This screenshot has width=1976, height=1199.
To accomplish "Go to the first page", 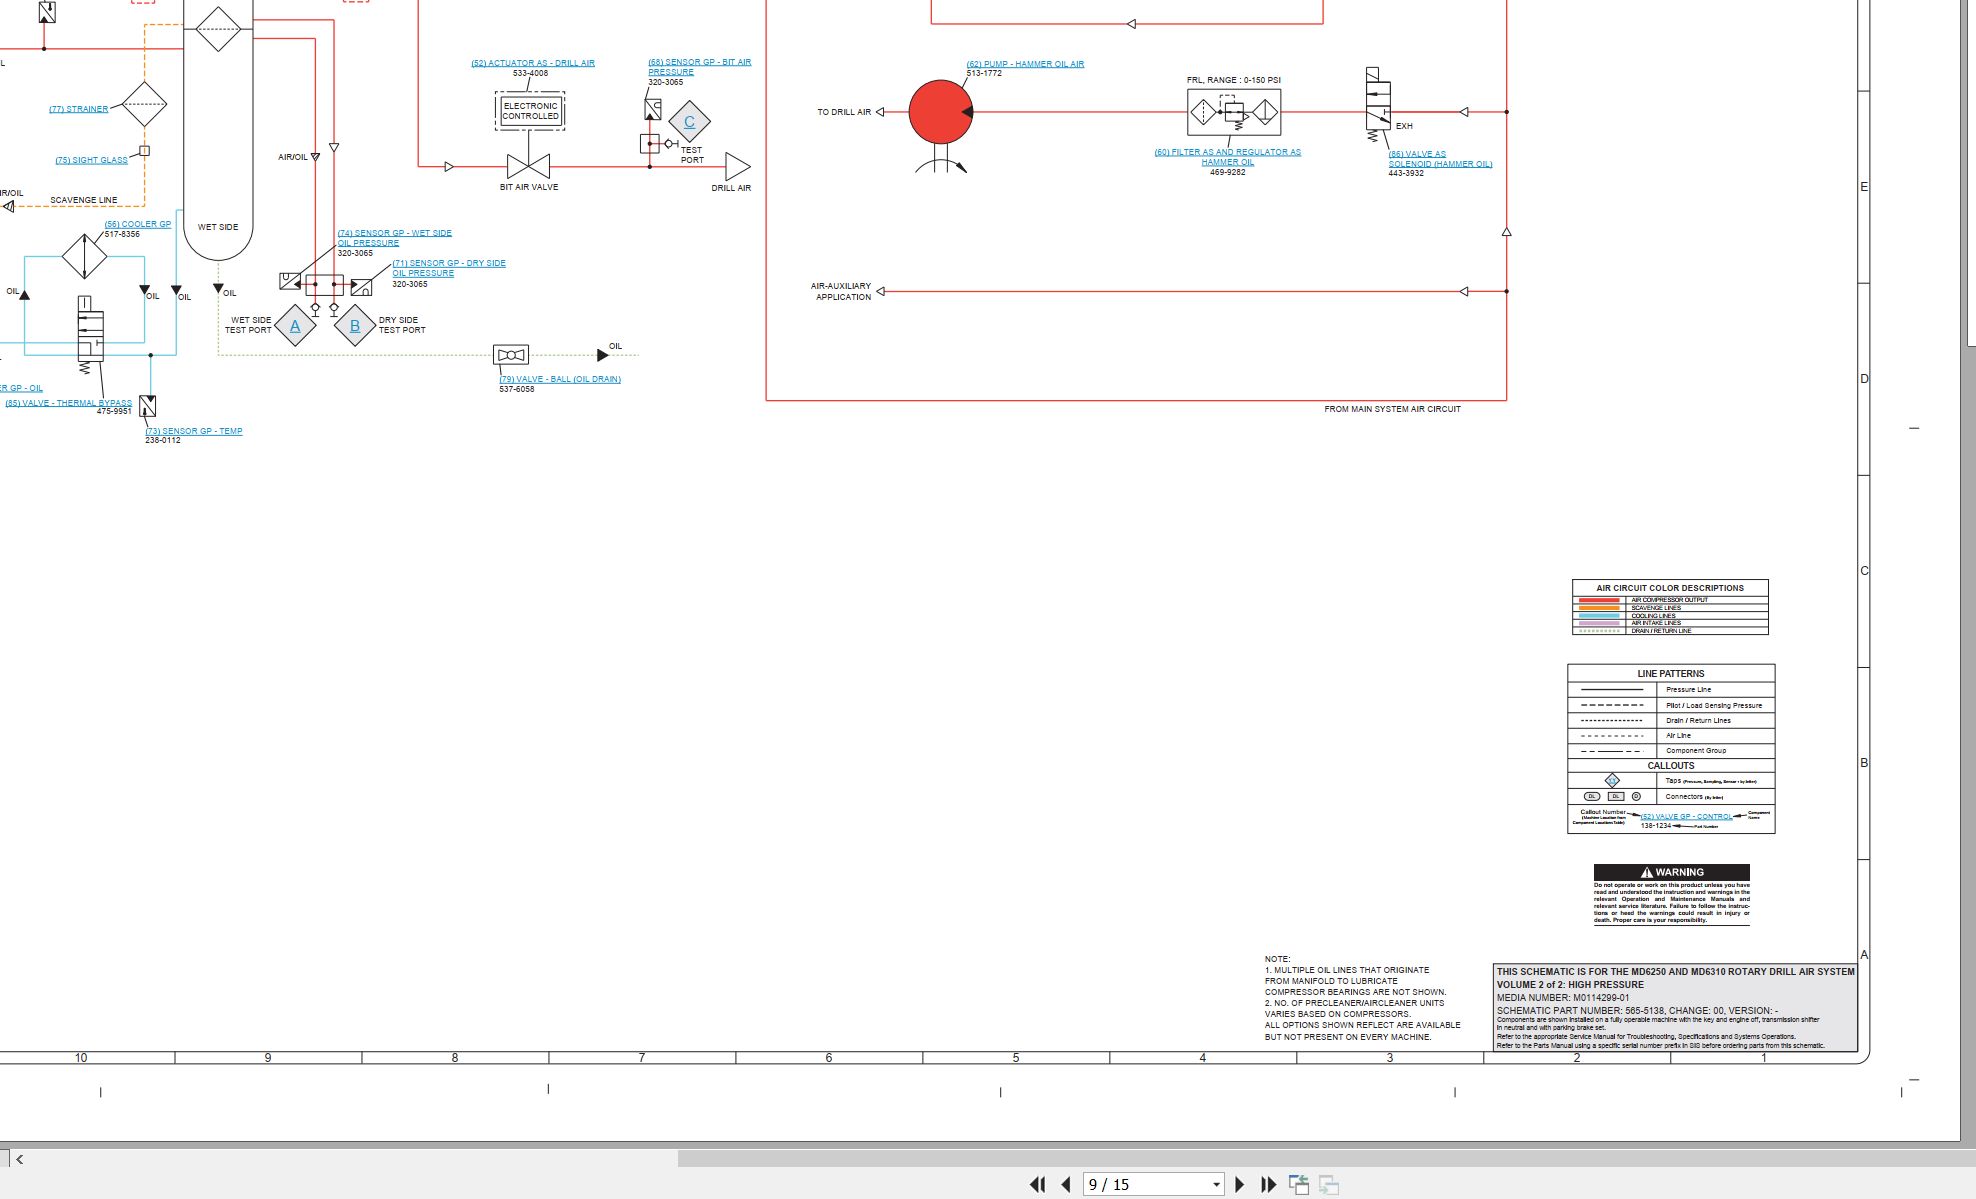I will [x=1037, y=1184].
